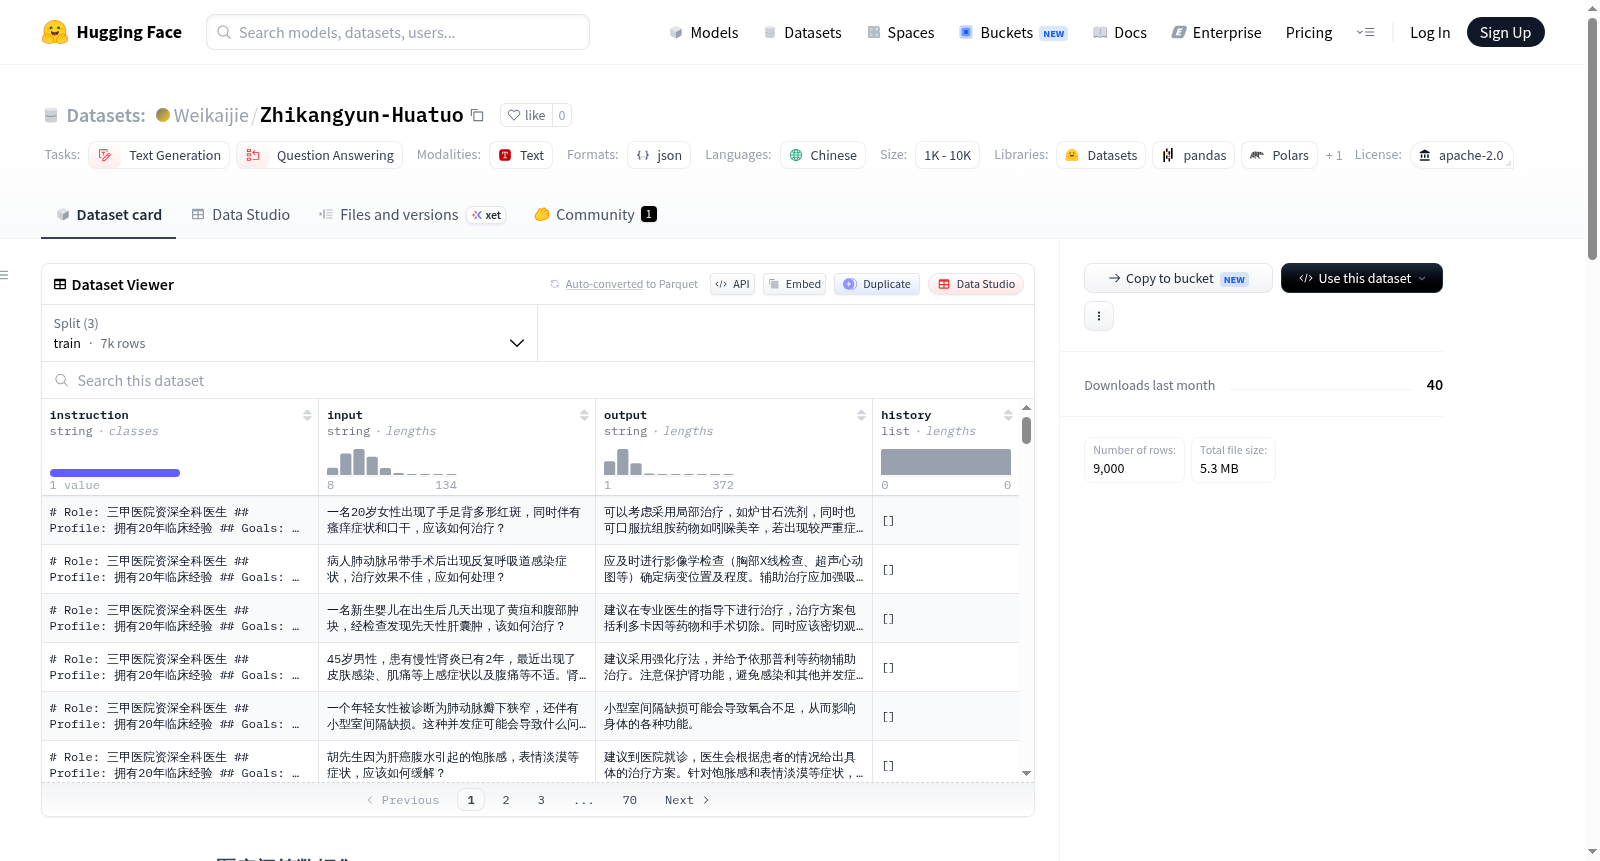Viewport: 1600px width, 861px height.
Task: Open the Use this dataset dropdown
Action: click(x=1362, y=278)
